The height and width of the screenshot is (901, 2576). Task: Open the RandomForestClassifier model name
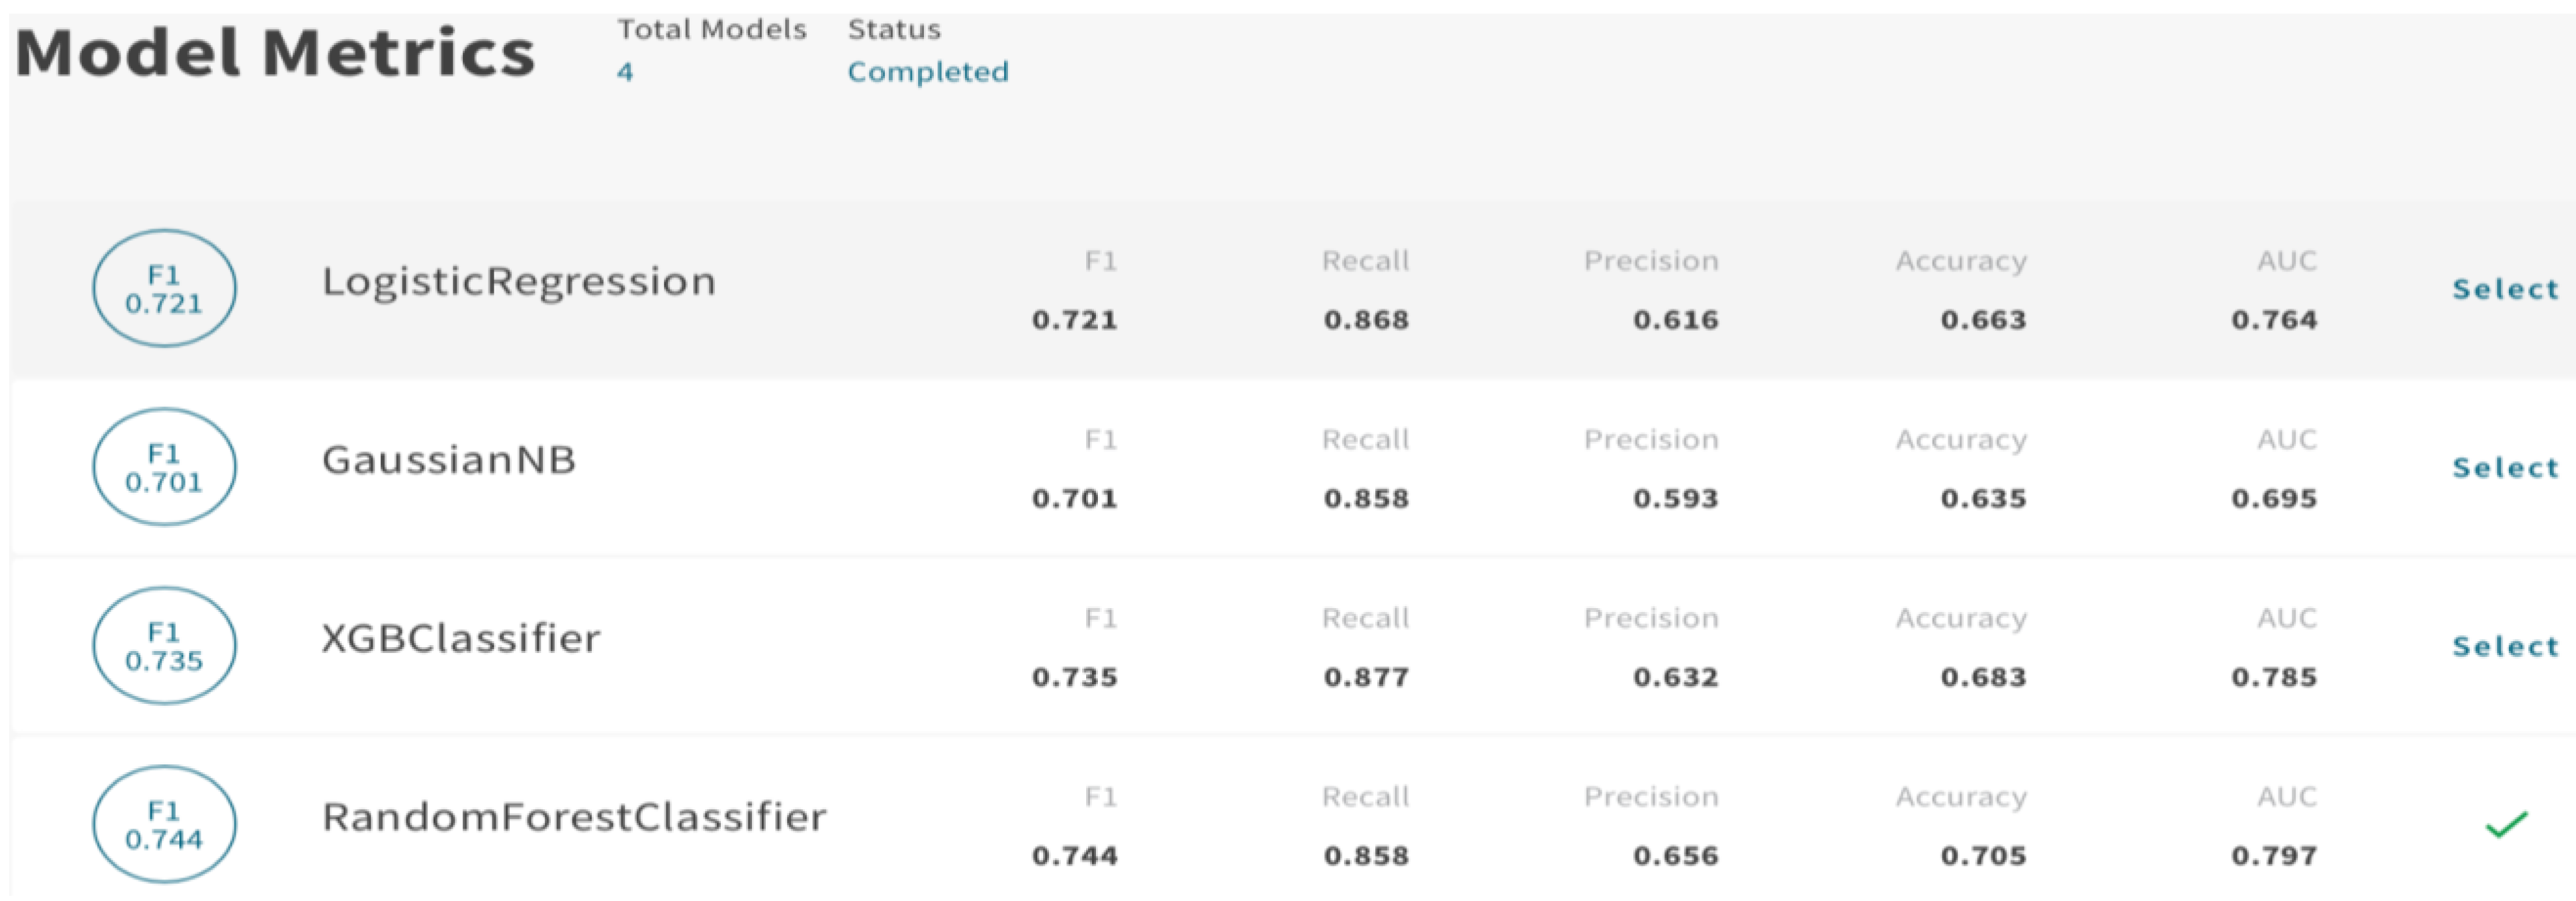click(574, 817)
